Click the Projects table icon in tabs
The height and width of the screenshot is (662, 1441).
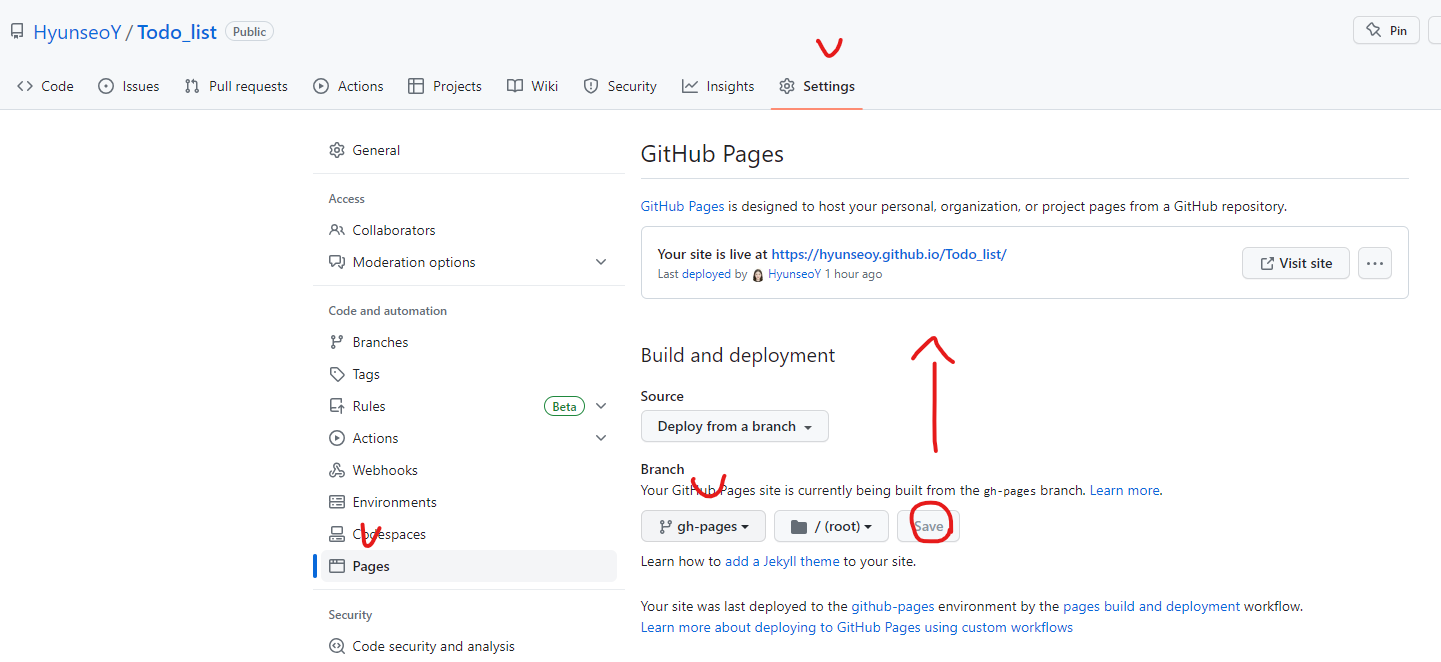point(416,86)
